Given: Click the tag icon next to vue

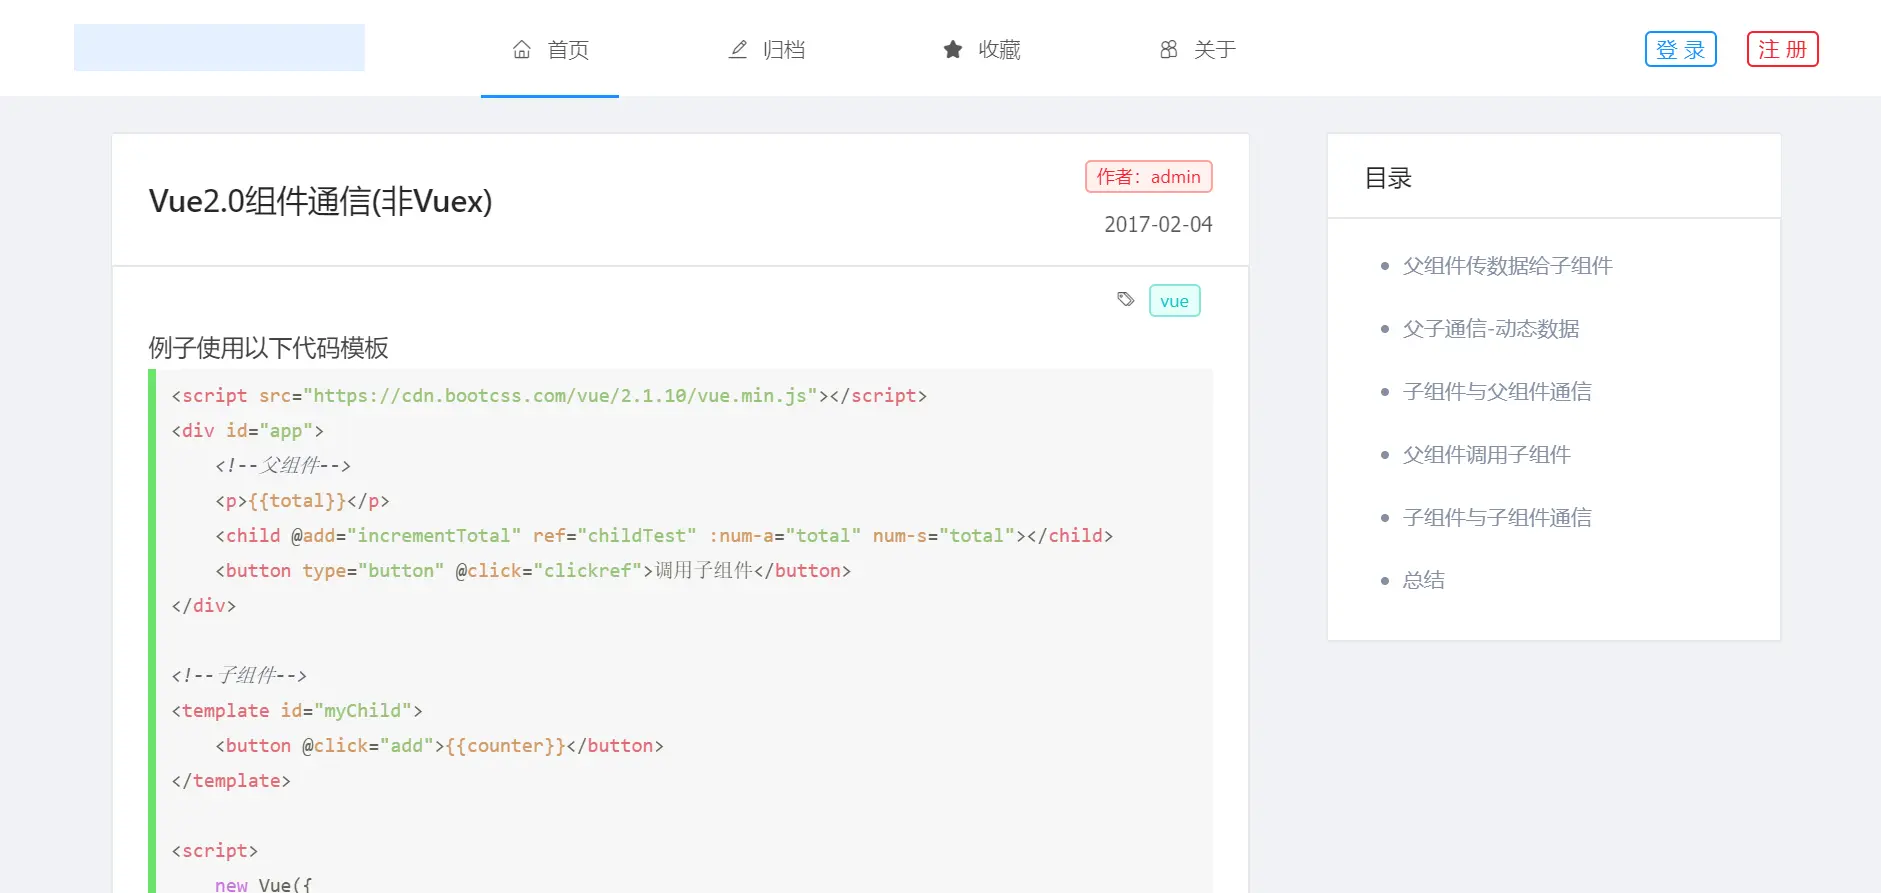Looking at the screenshot, I should (1126, 299).
